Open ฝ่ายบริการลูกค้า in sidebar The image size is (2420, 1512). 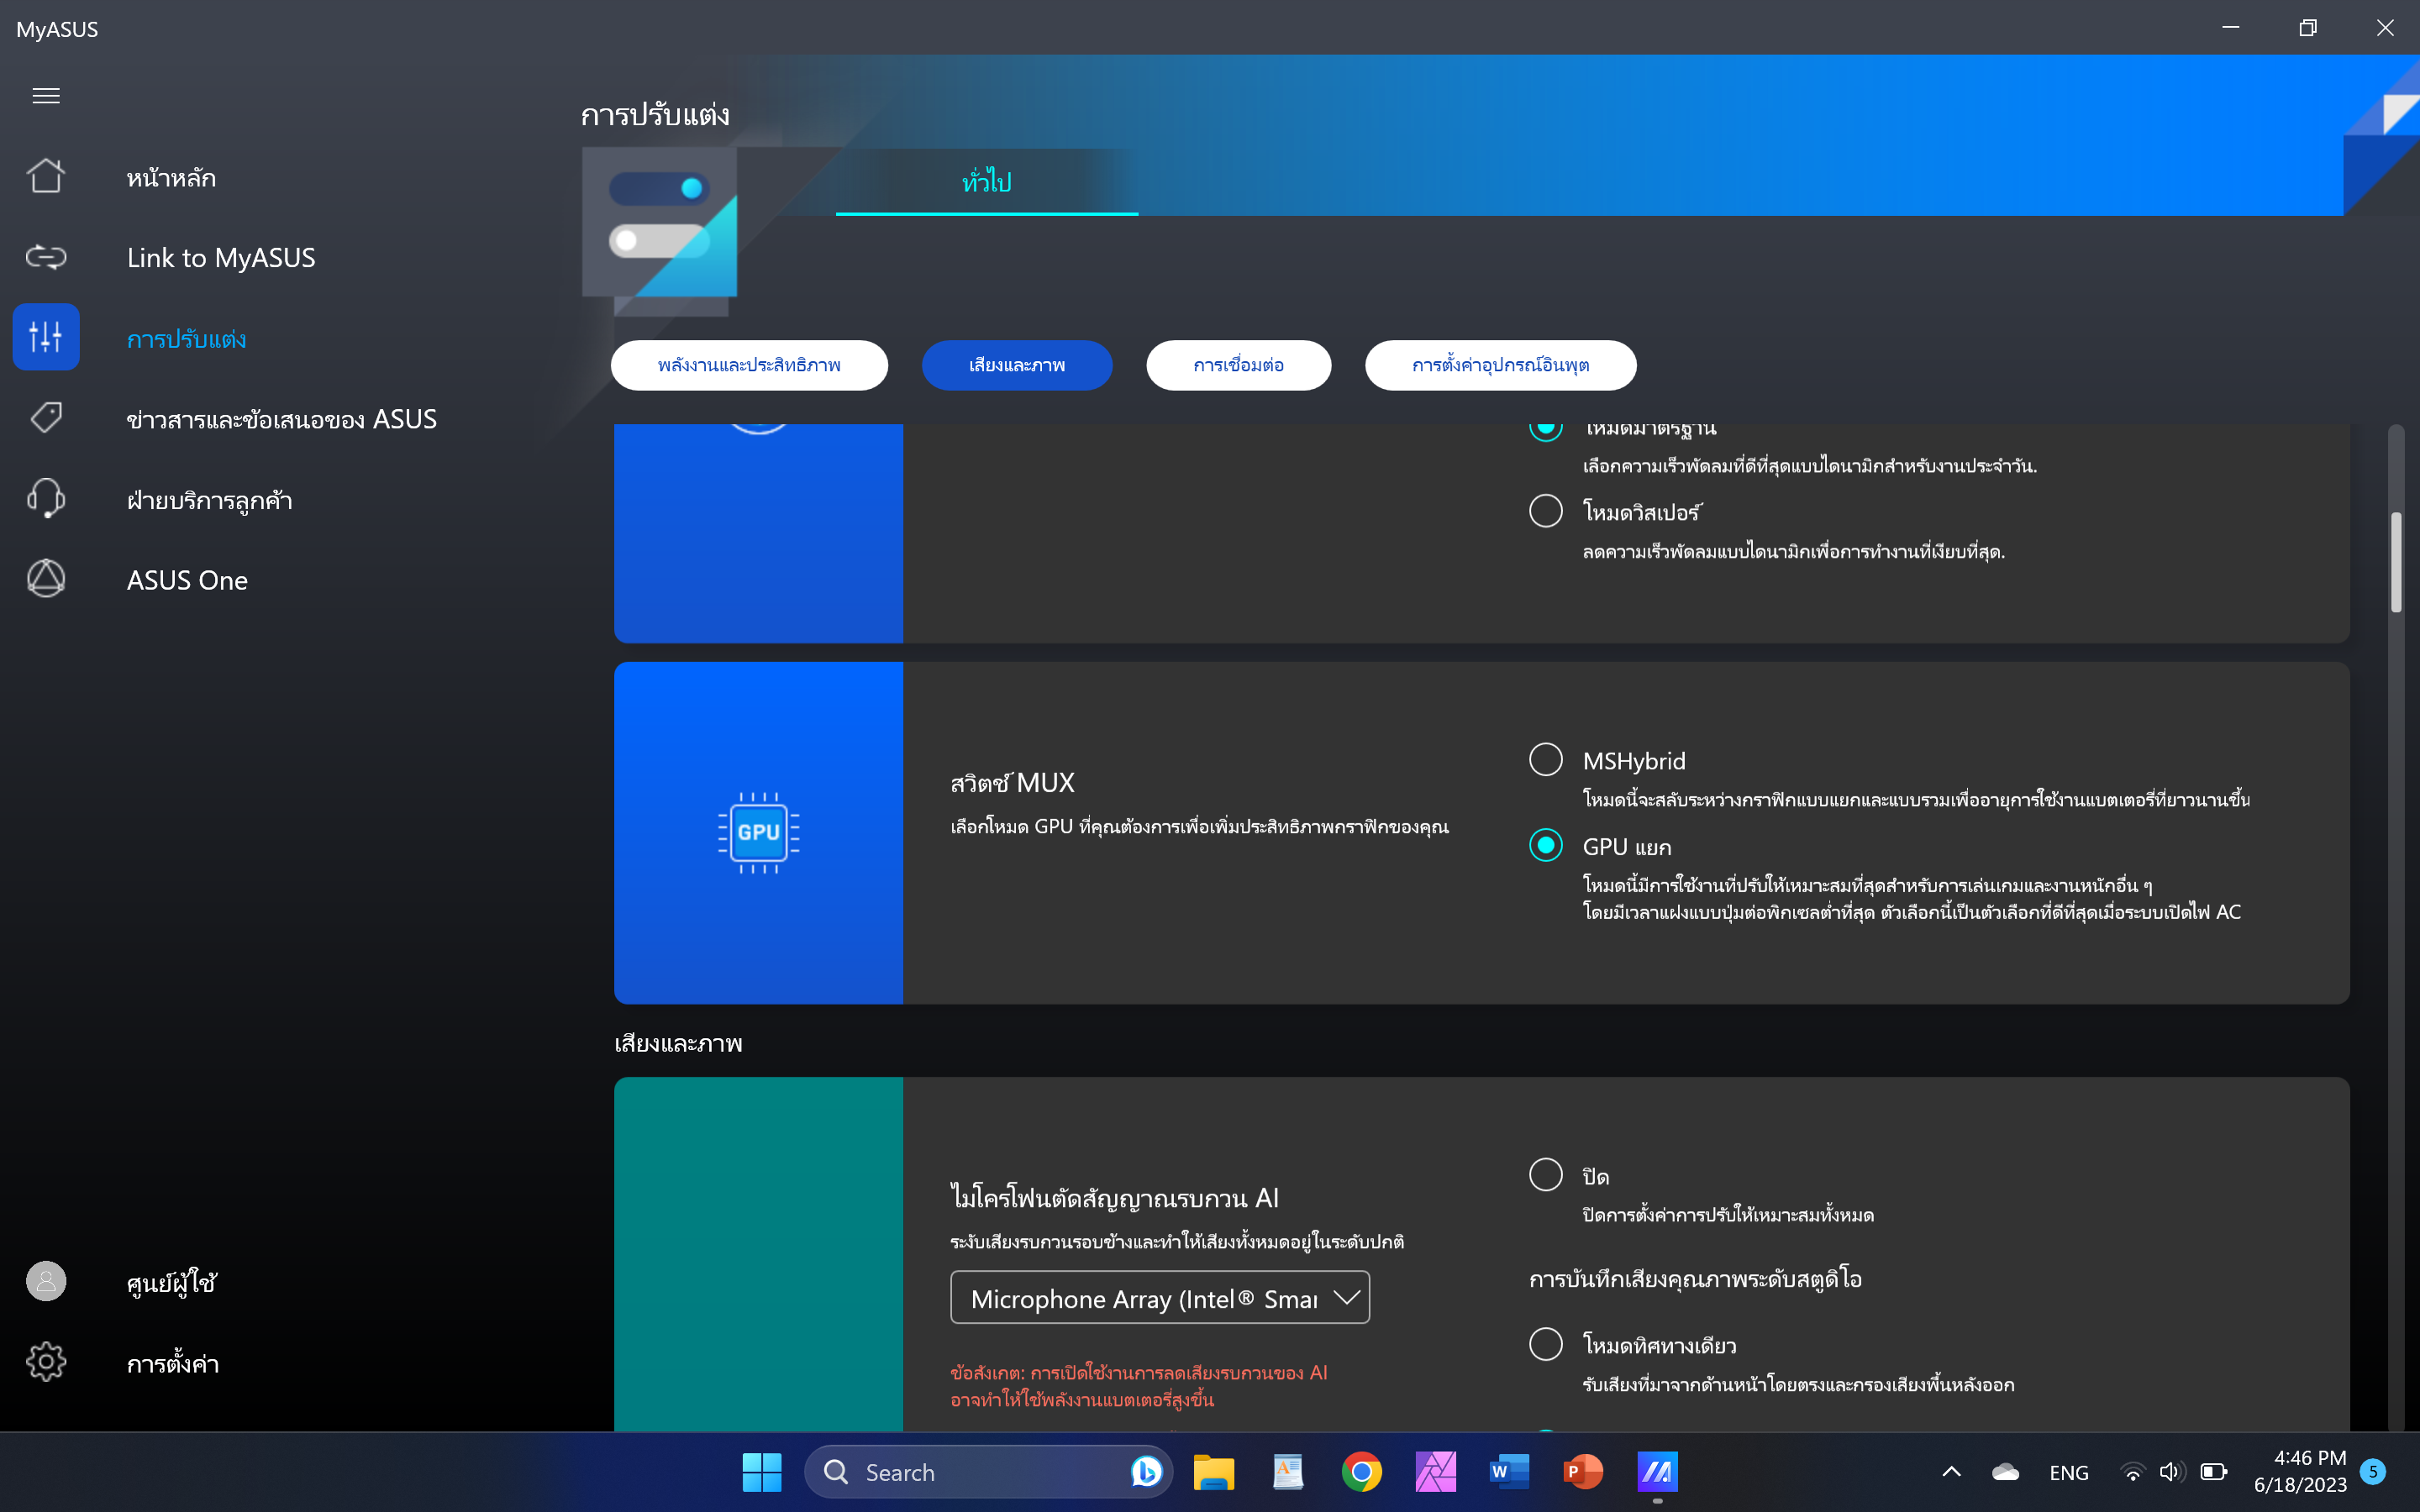tap(209, 500)
